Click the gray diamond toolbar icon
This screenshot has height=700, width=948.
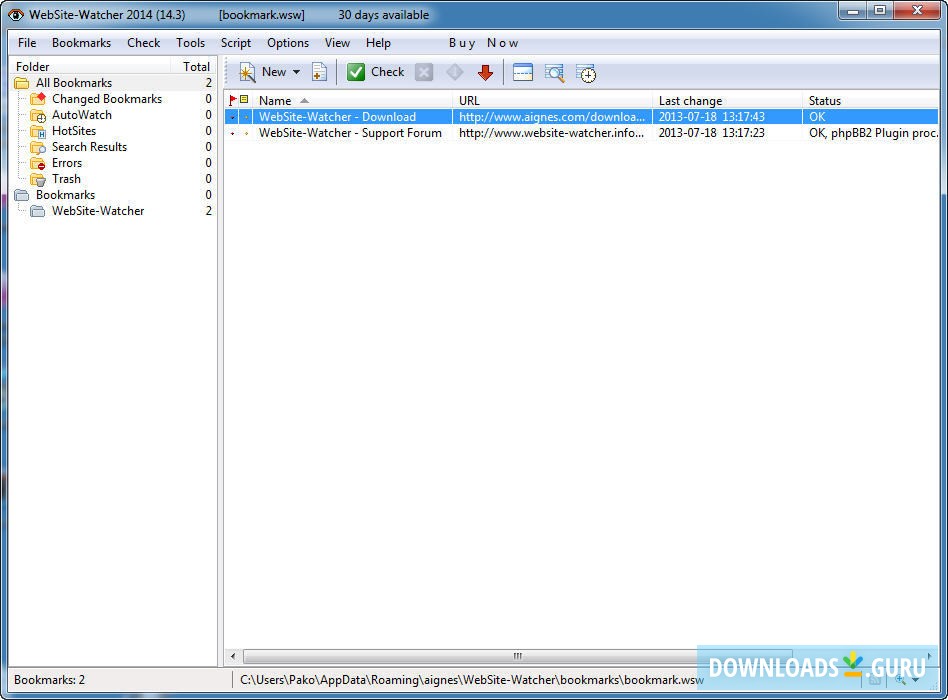(455, 73)
